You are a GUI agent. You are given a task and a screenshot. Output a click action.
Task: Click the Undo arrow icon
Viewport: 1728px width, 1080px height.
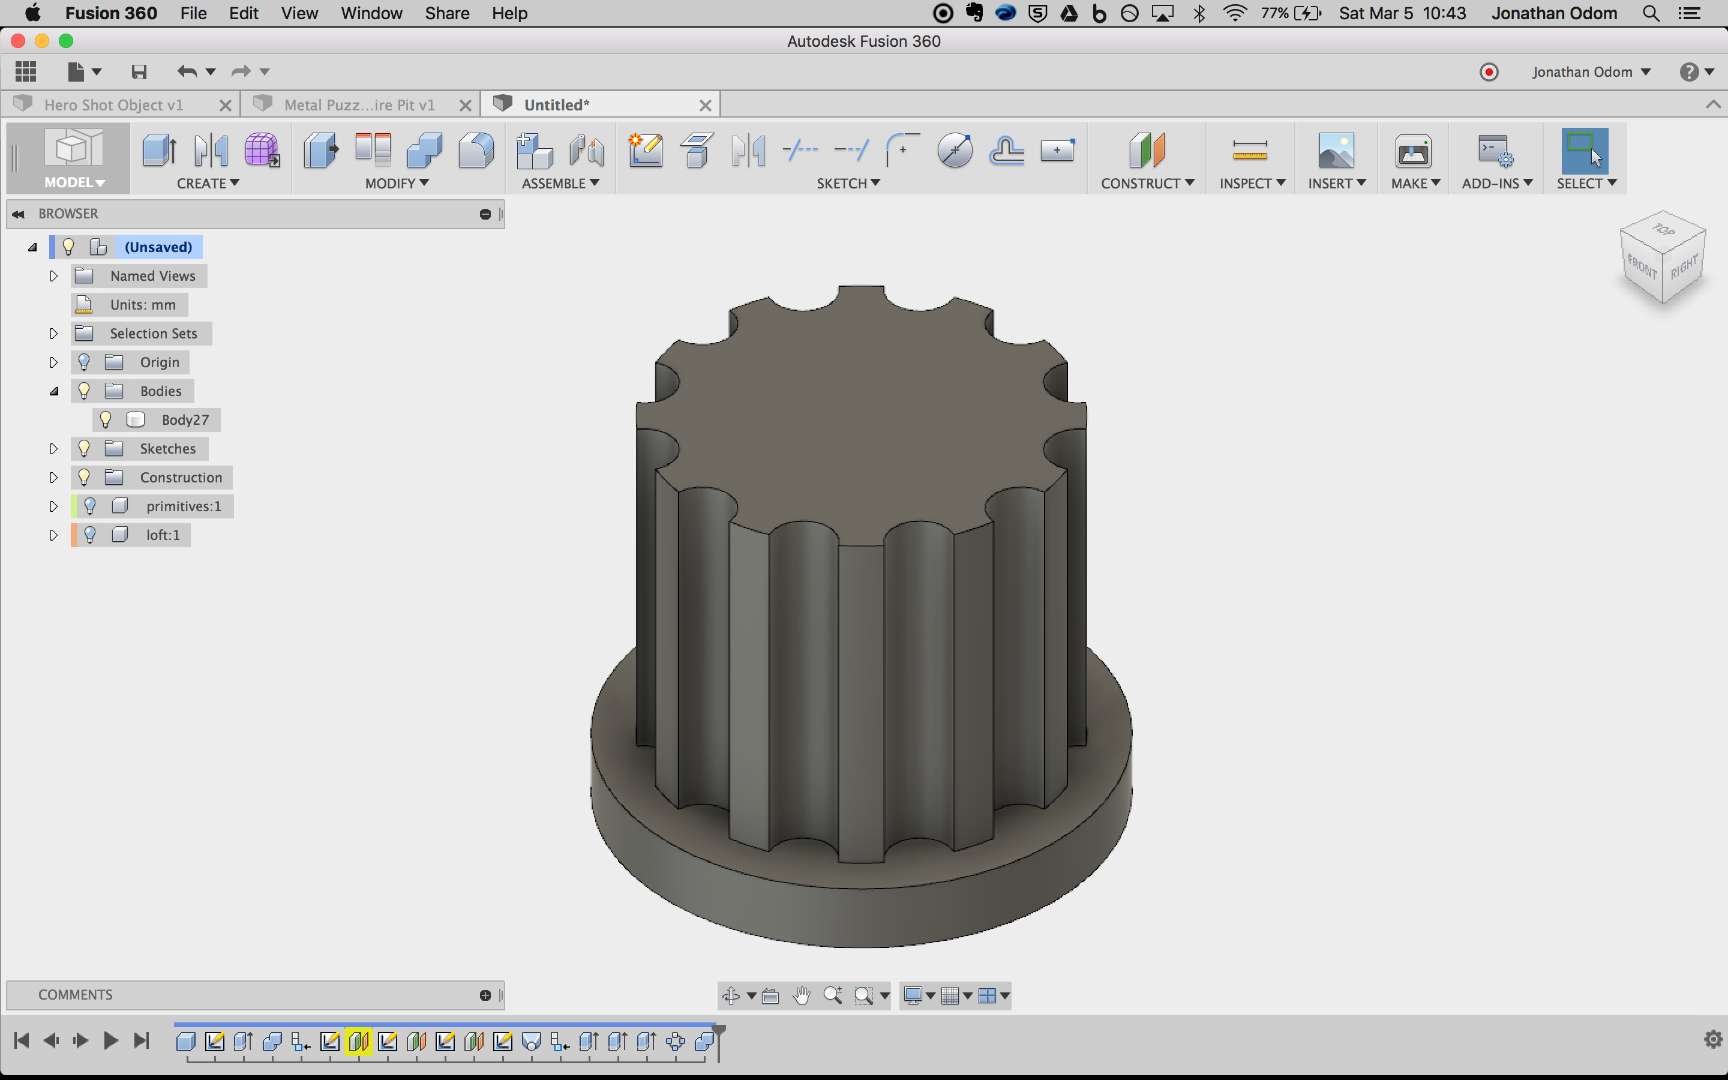186,72
